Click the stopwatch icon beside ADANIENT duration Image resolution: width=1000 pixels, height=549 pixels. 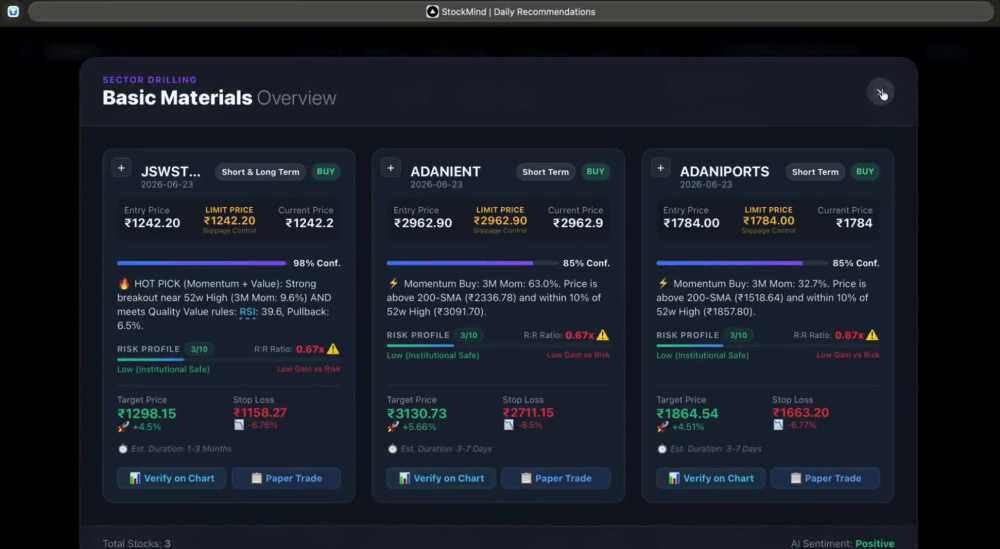point(392,449)
